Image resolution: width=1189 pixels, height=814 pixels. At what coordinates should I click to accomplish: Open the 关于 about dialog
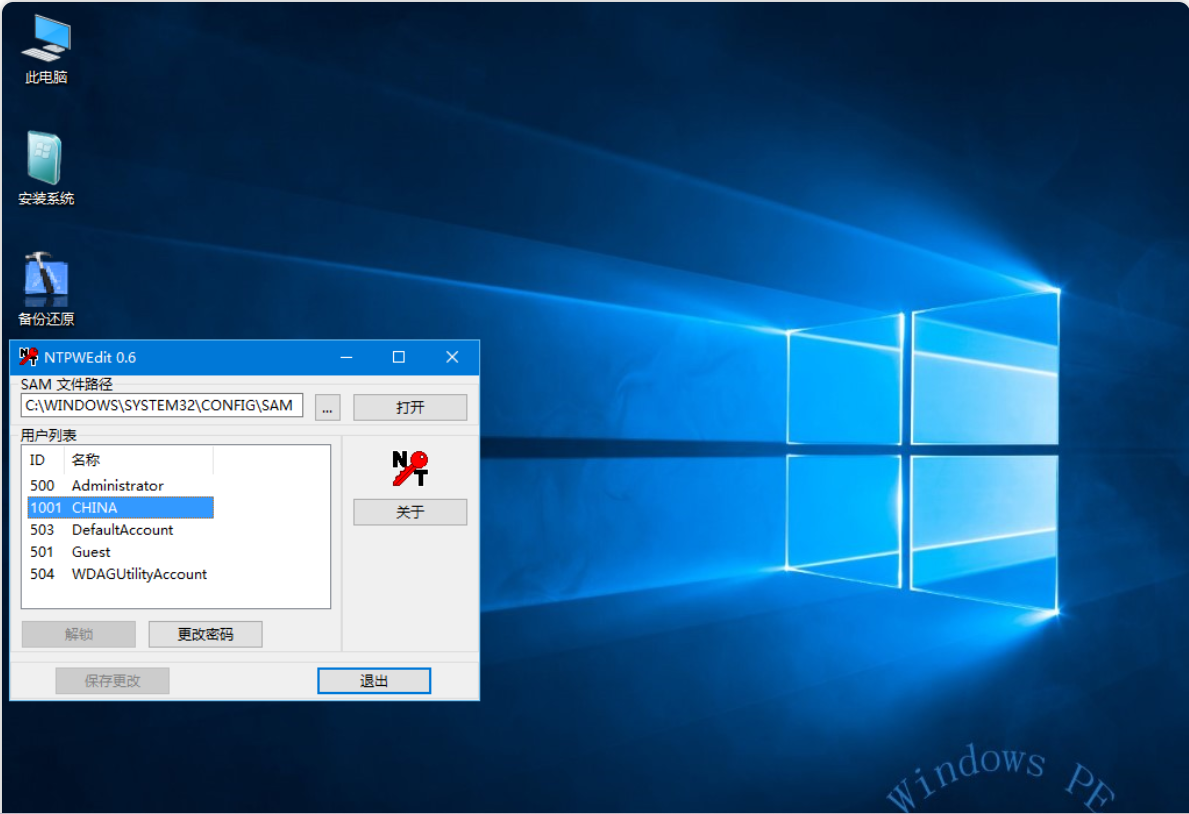[410, 512]
